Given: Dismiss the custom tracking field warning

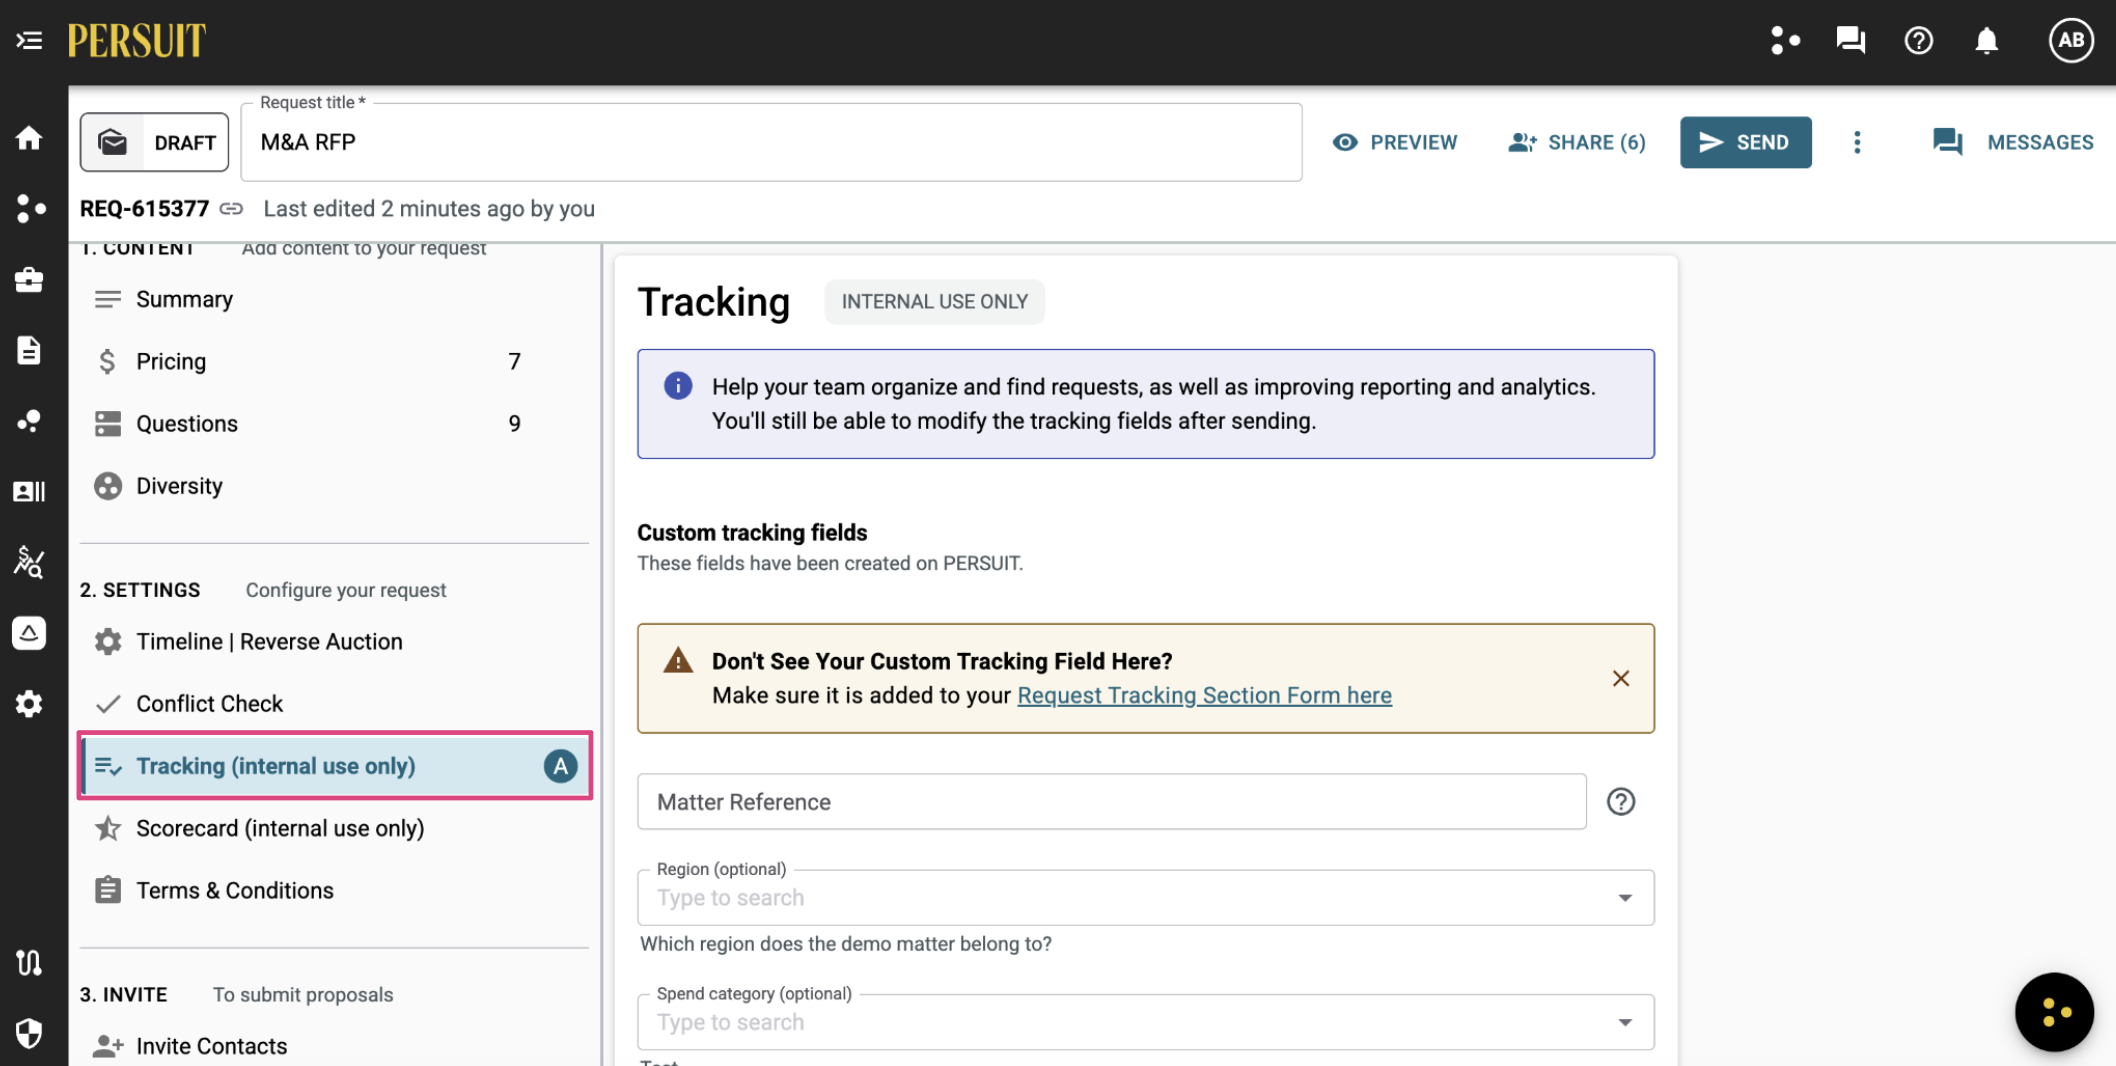Looking at the screenshot, I should pyautogui.click(x=1621, y=678).
